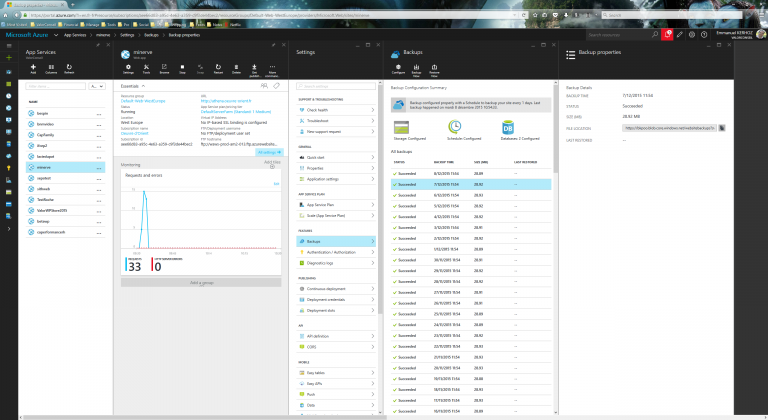Open Application settings in Settings list

pyautogui.click(x=336, y=179)
